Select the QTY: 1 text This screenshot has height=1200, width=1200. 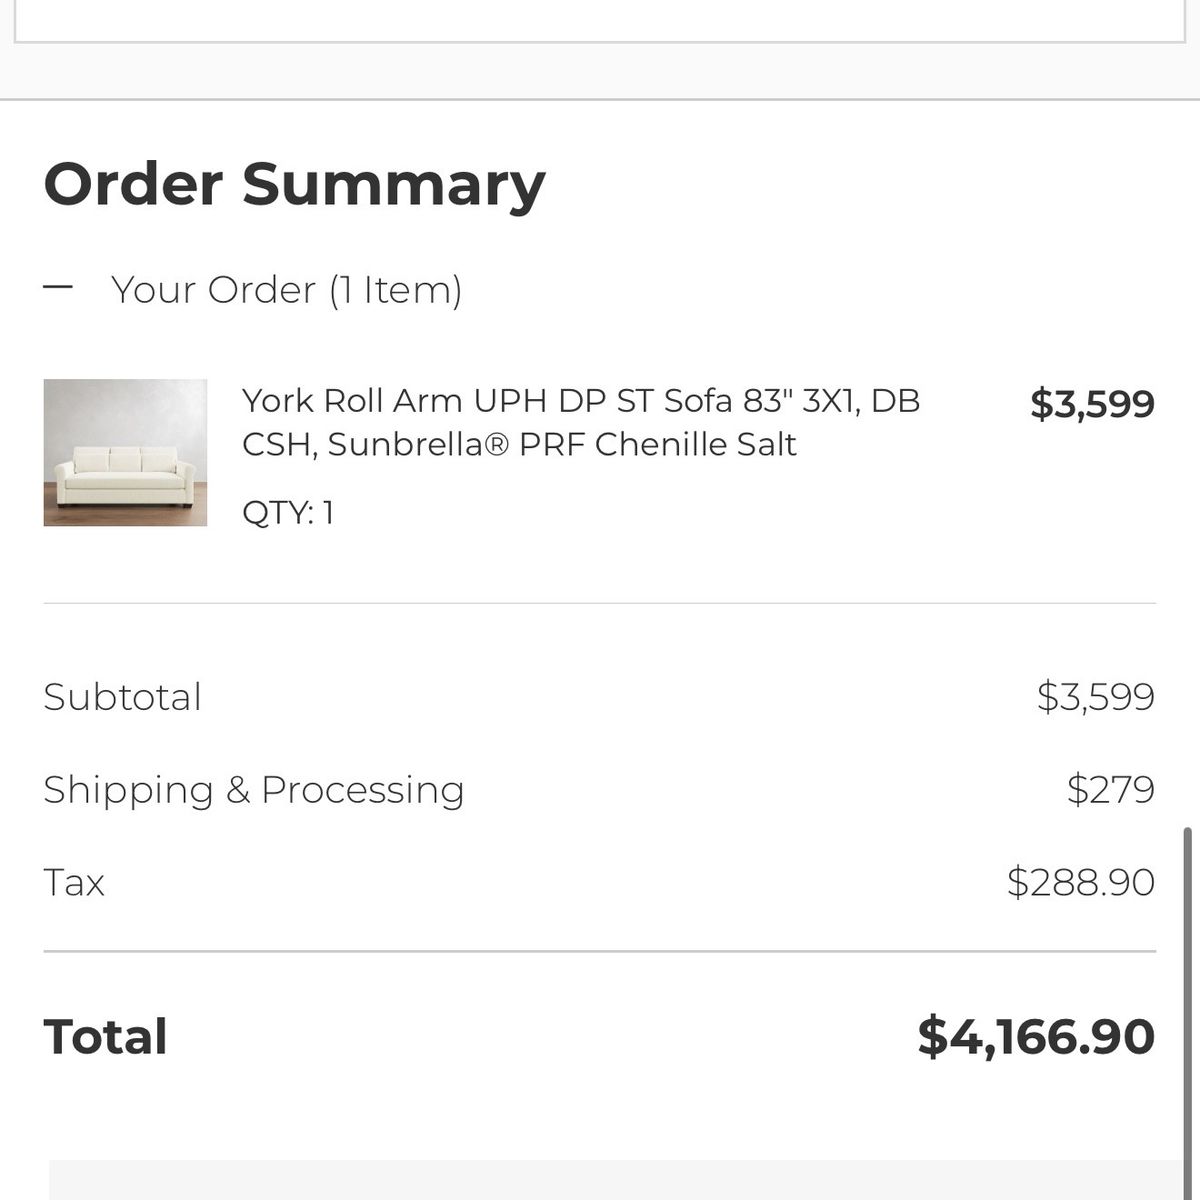click(x=288, y=512)
